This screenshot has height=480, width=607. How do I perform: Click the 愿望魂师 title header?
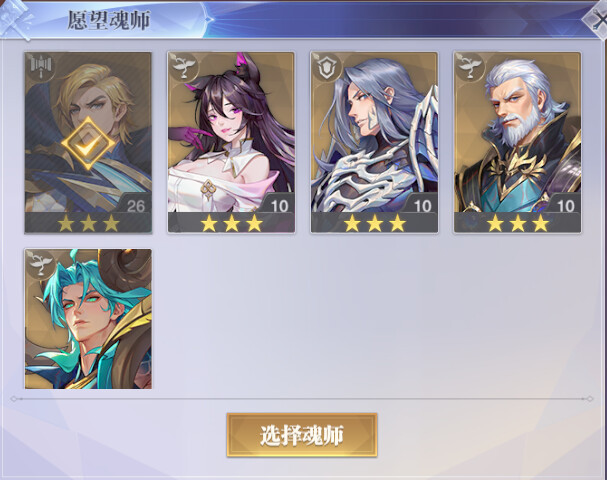point(108,21)
